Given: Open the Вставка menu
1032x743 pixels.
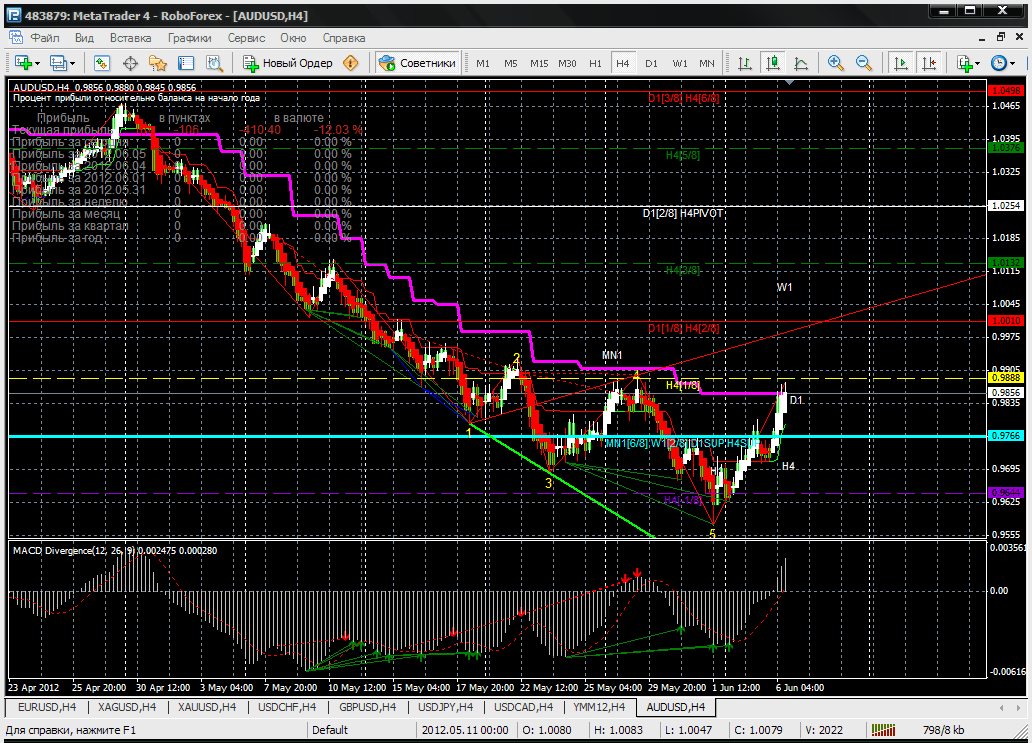Looking at the screenshot, I should [130, 38].
